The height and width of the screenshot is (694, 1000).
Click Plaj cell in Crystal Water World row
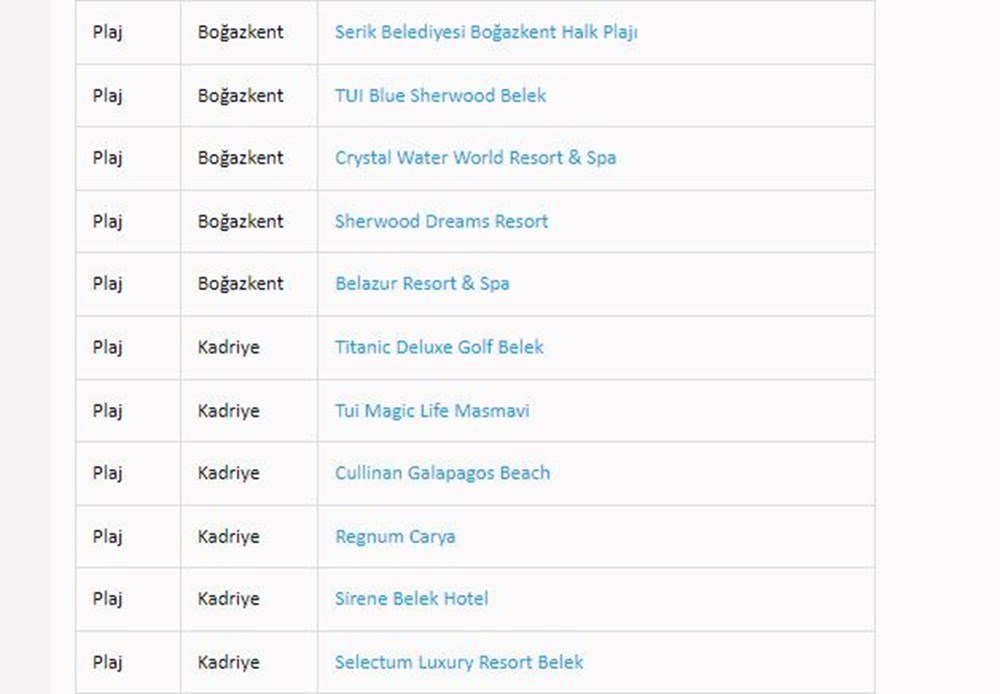(107, 158)
